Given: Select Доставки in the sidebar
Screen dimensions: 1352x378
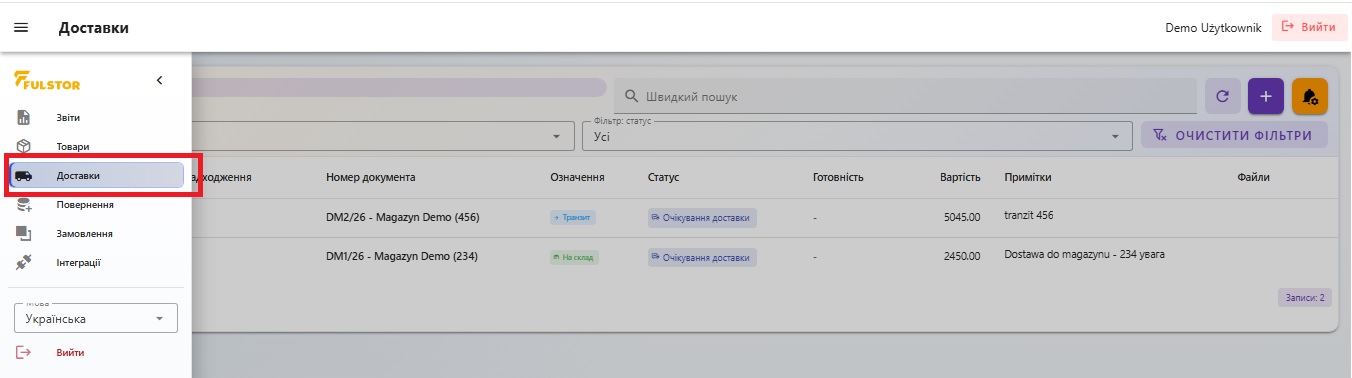Looking at the screenshot, I should [96, 175].
